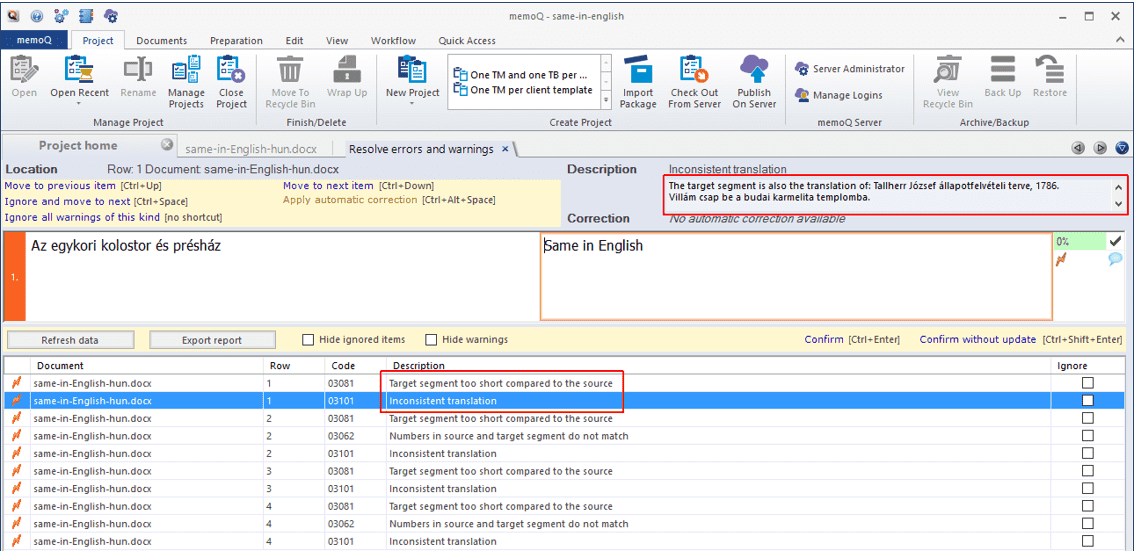Screen dimensions: 1136x557
Task: Click the tab list dropdown icon
Action: pos(1122,148)
